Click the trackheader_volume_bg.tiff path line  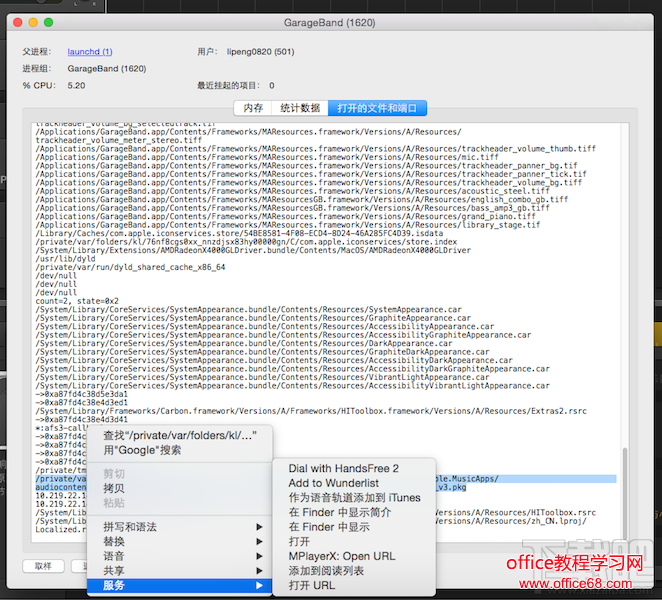(309, 182)
